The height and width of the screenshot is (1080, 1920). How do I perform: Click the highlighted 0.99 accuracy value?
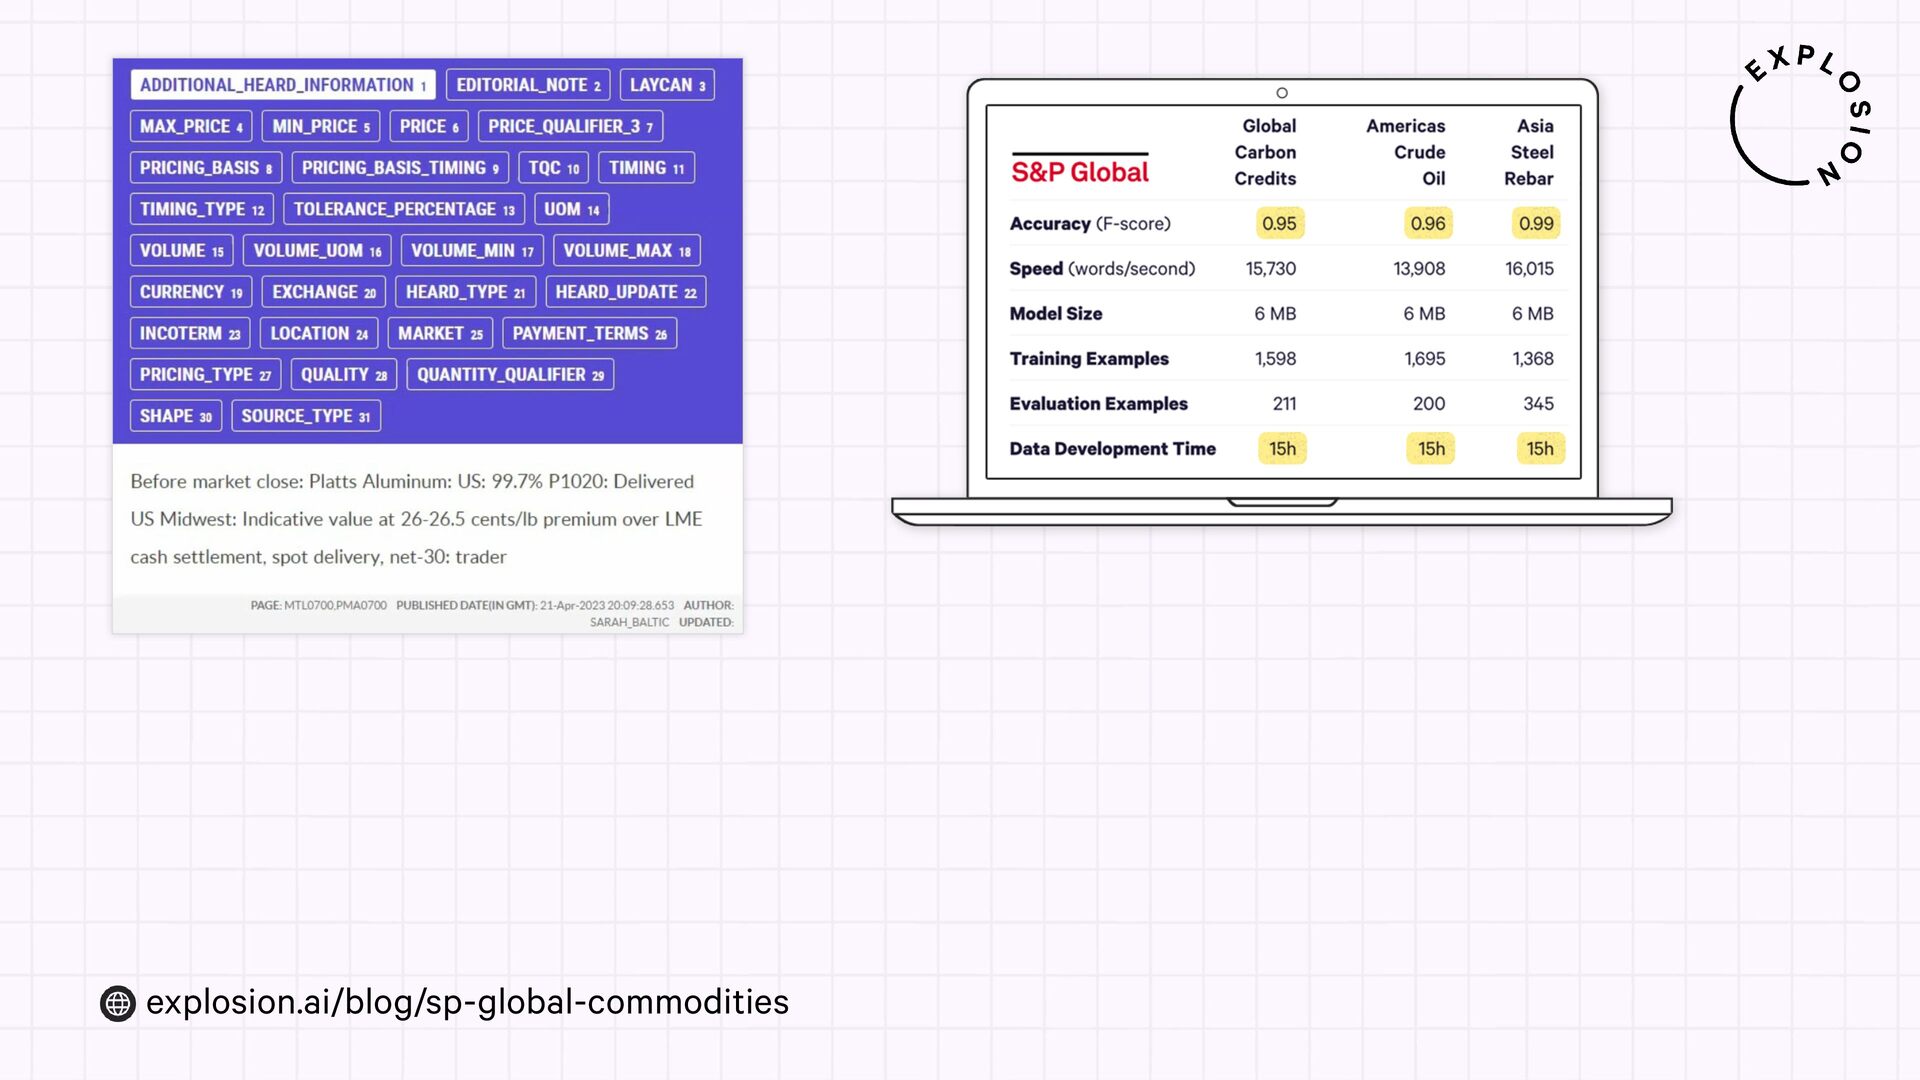1536,224
